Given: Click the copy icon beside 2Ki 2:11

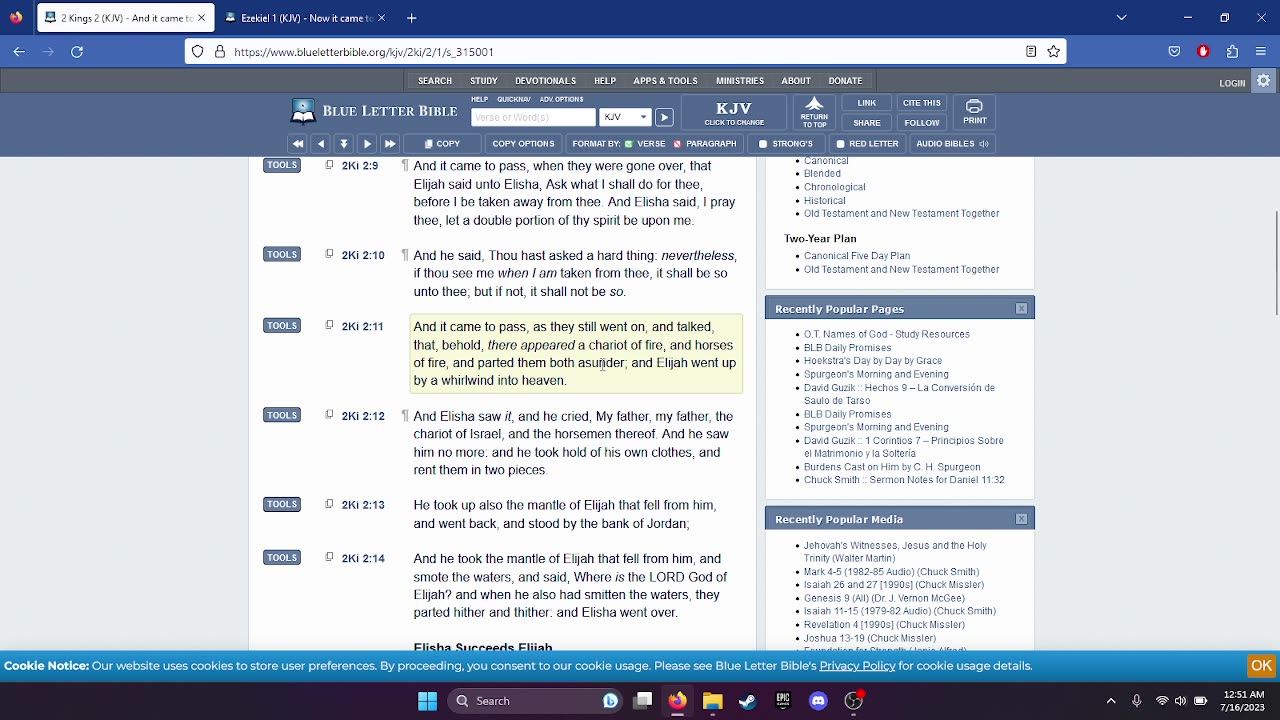Looking at the screenshot, I should click(x=329, y=325).
